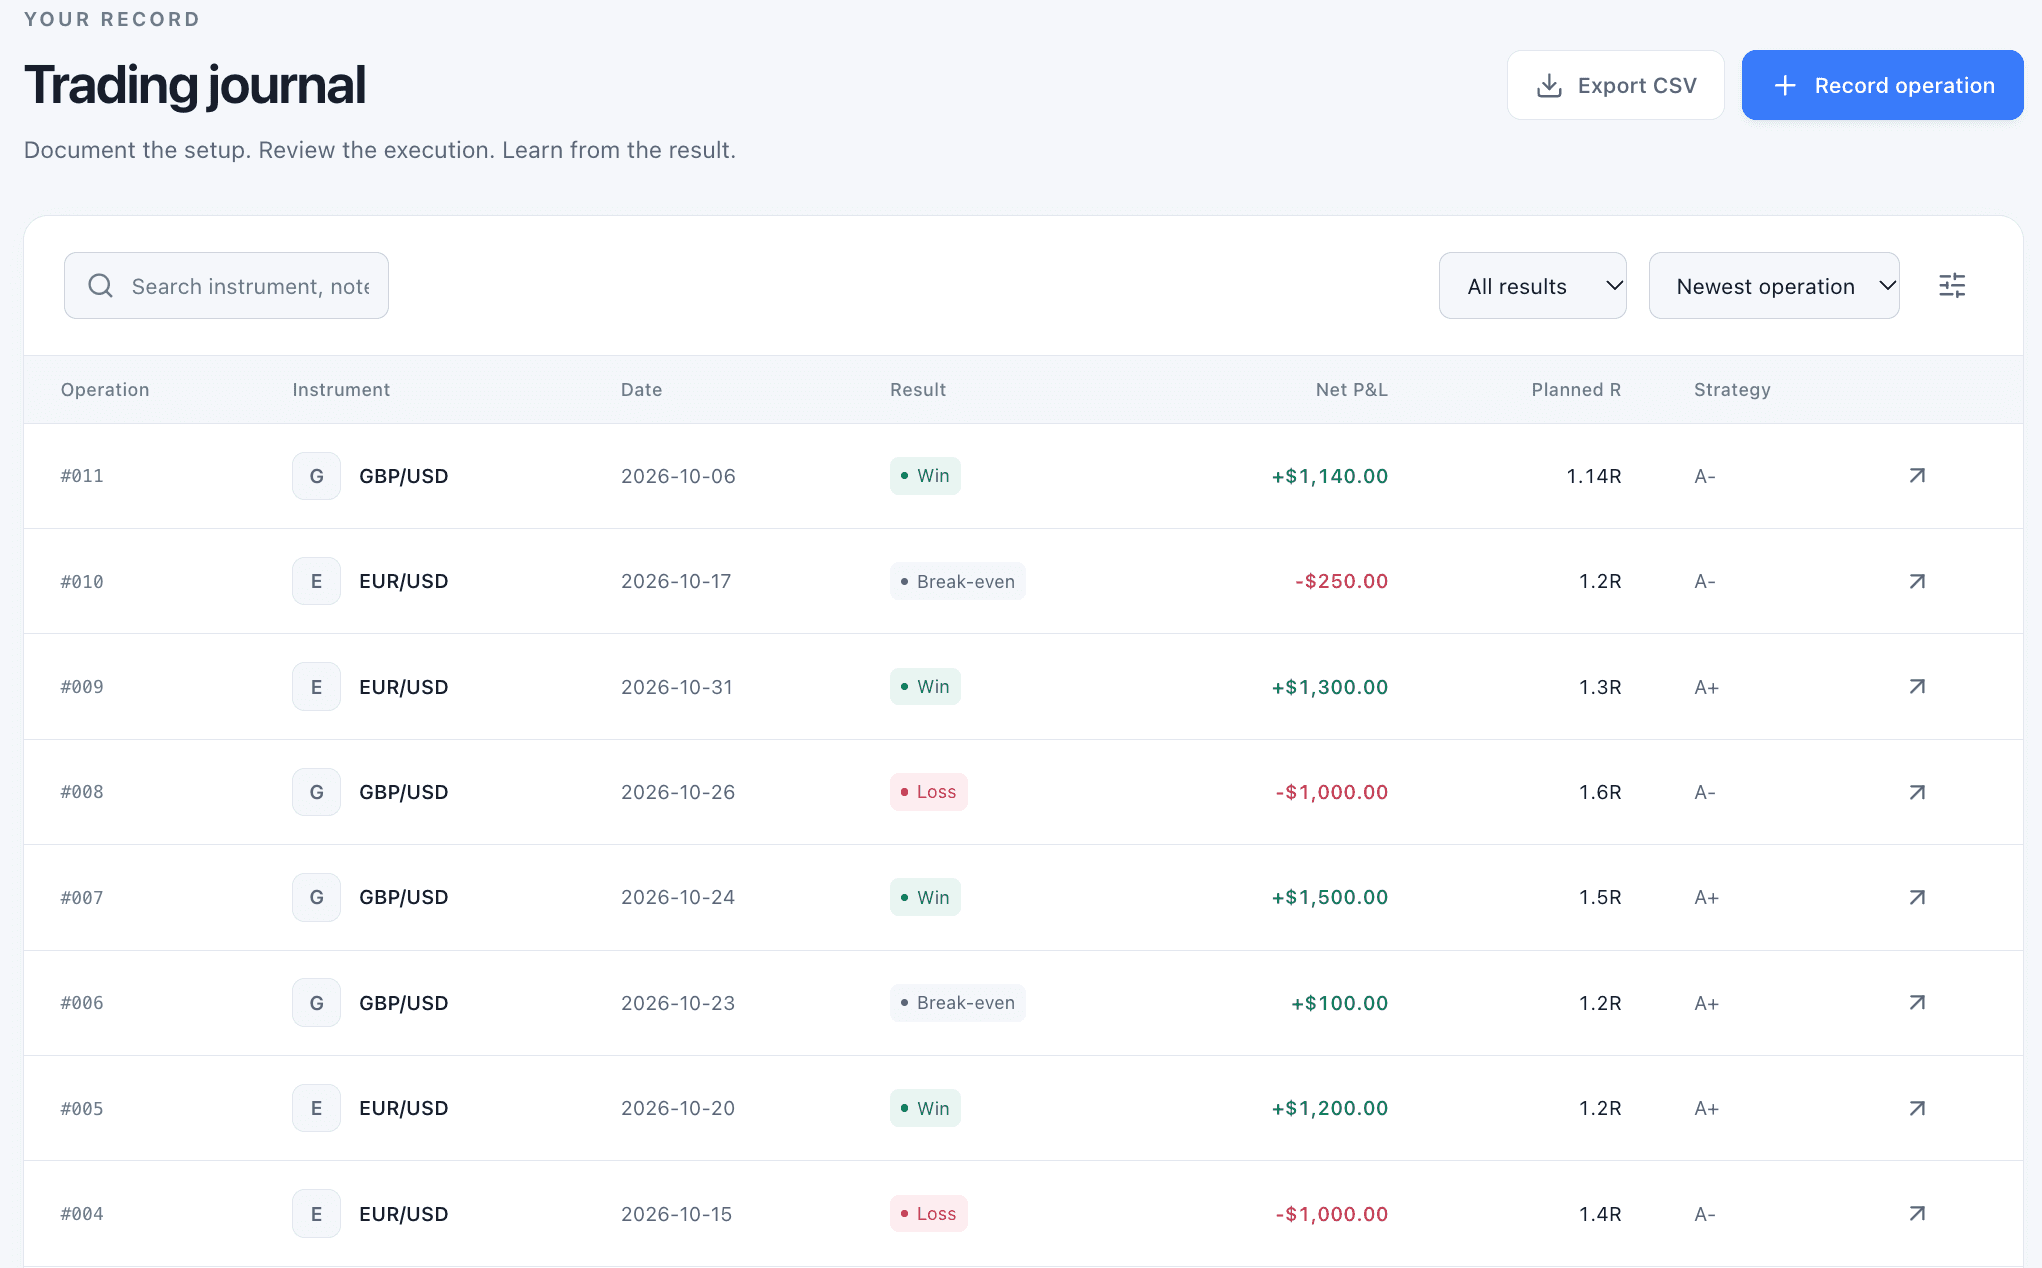Click Record operation button

[1882, 85]
